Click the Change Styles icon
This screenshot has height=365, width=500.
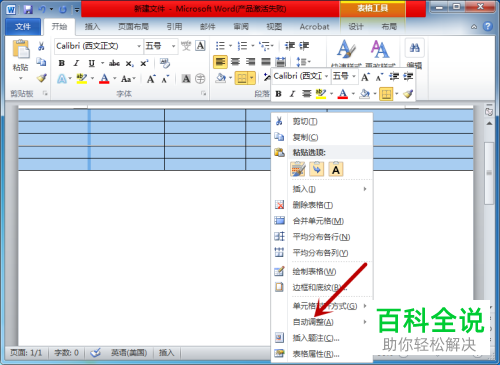click(380, 49)
